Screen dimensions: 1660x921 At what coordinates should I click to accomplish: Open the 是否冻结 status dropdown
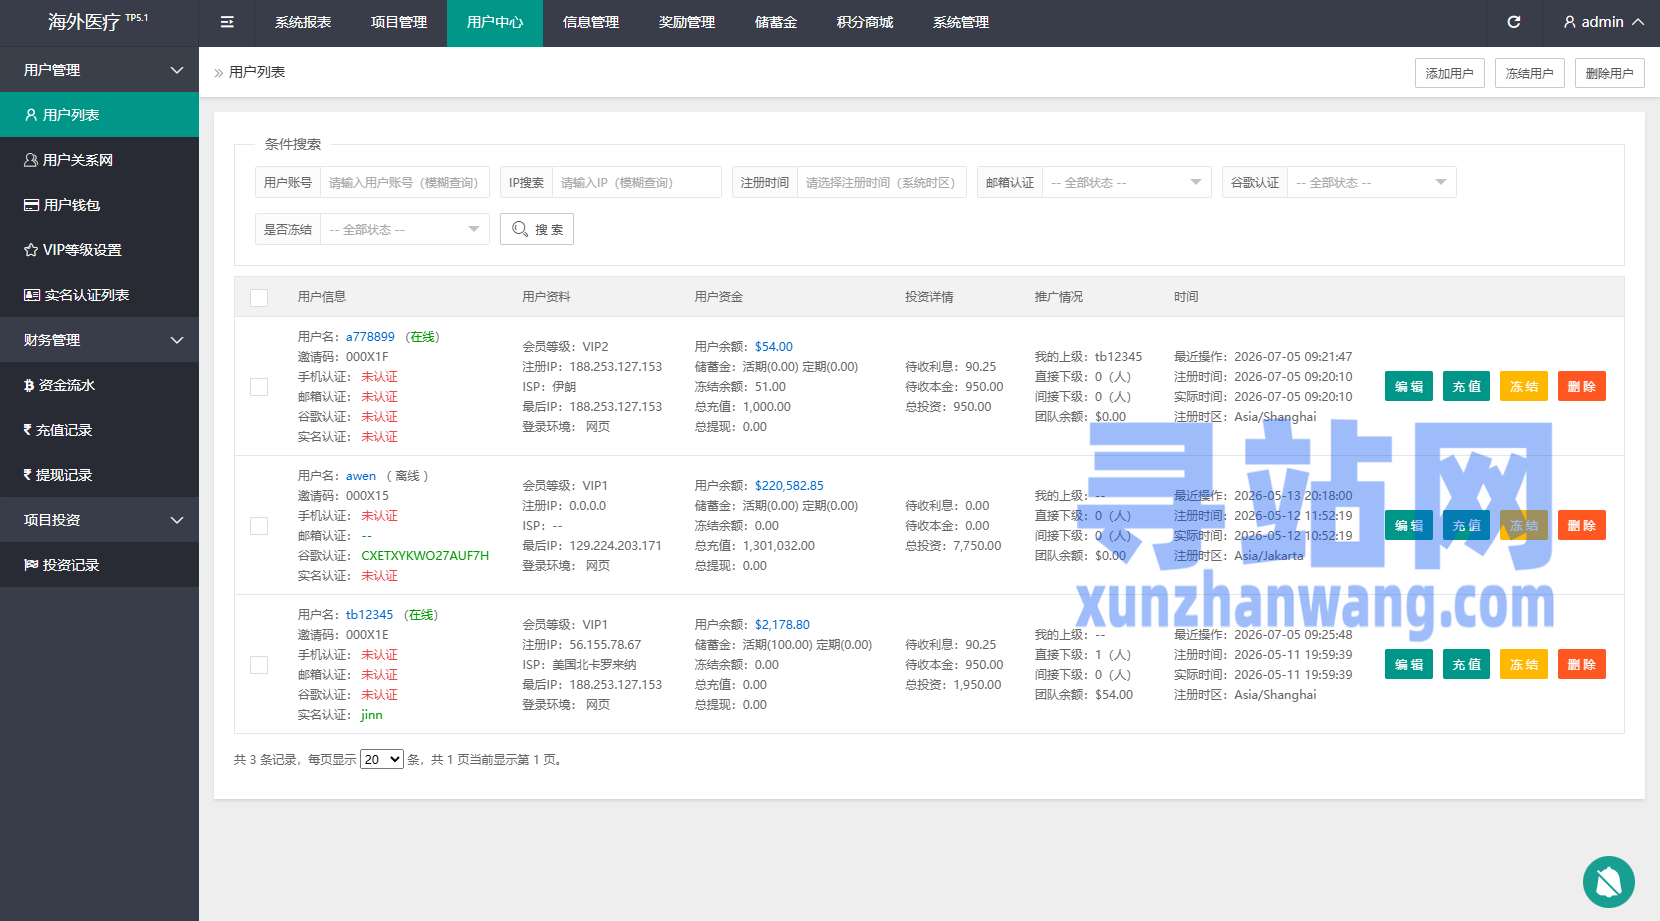(x=405, y=229)
